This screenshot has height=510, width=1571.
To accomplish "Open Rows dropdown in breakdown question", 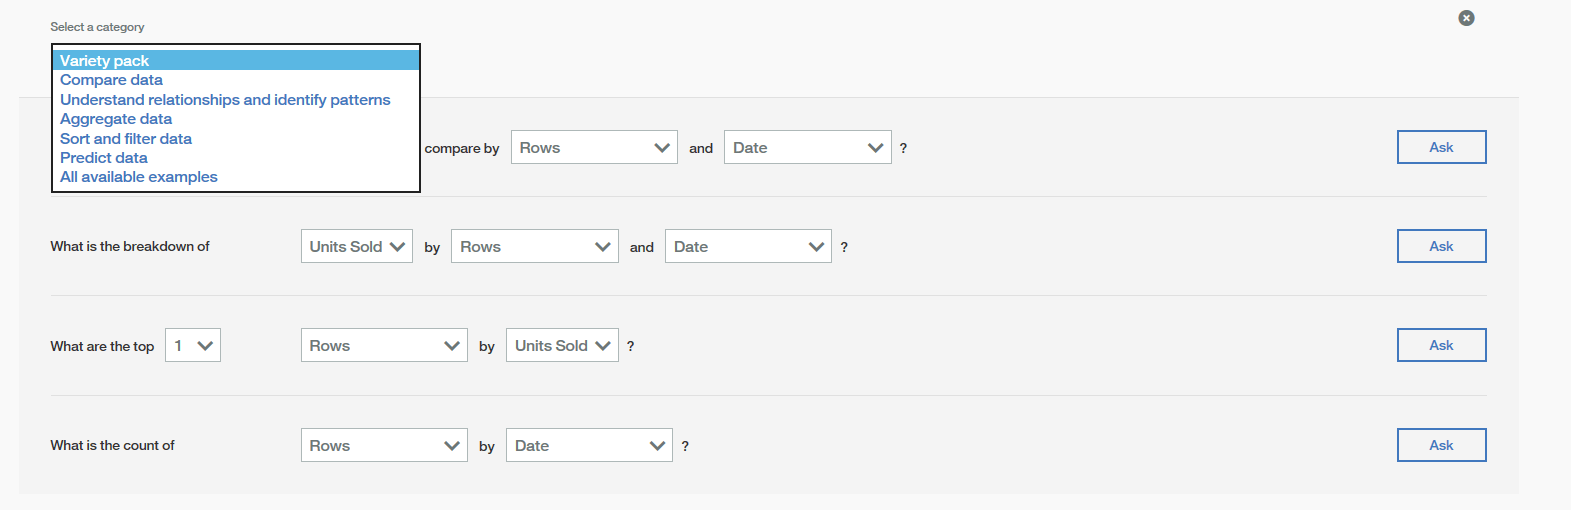I will (535, 246).
